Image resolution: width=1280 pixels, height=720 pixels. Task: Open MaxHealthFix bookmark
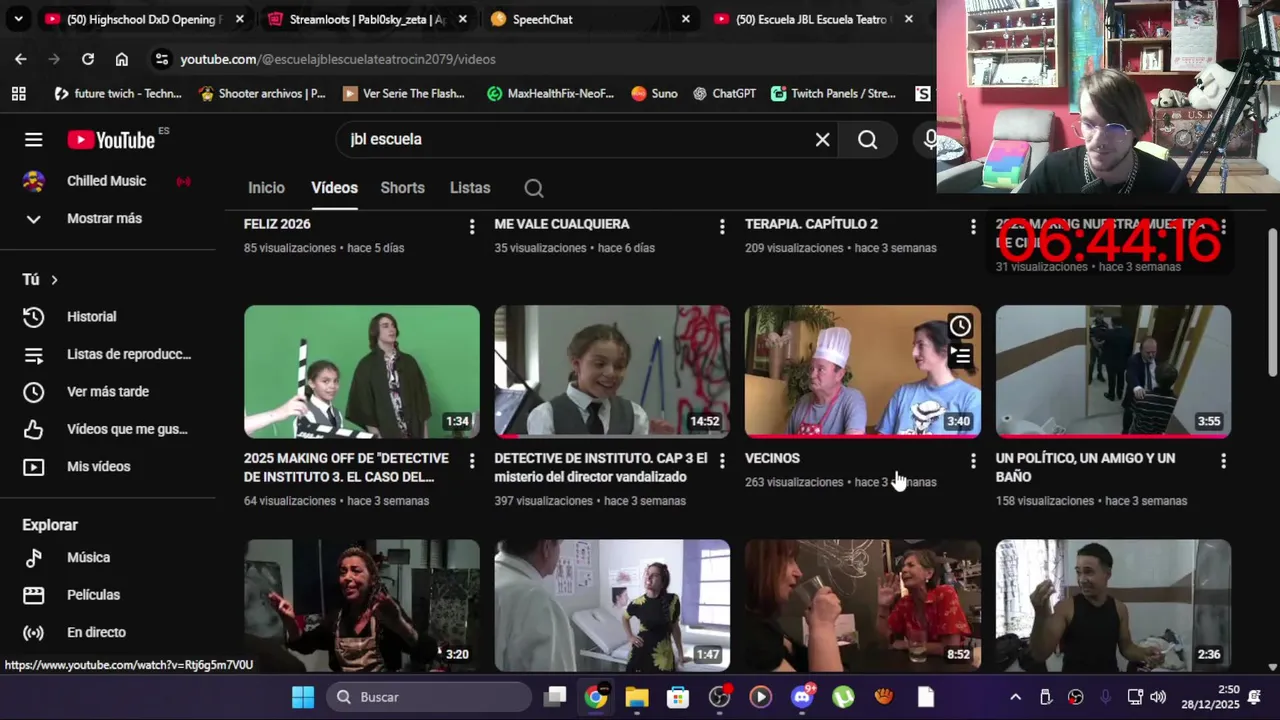551,93
